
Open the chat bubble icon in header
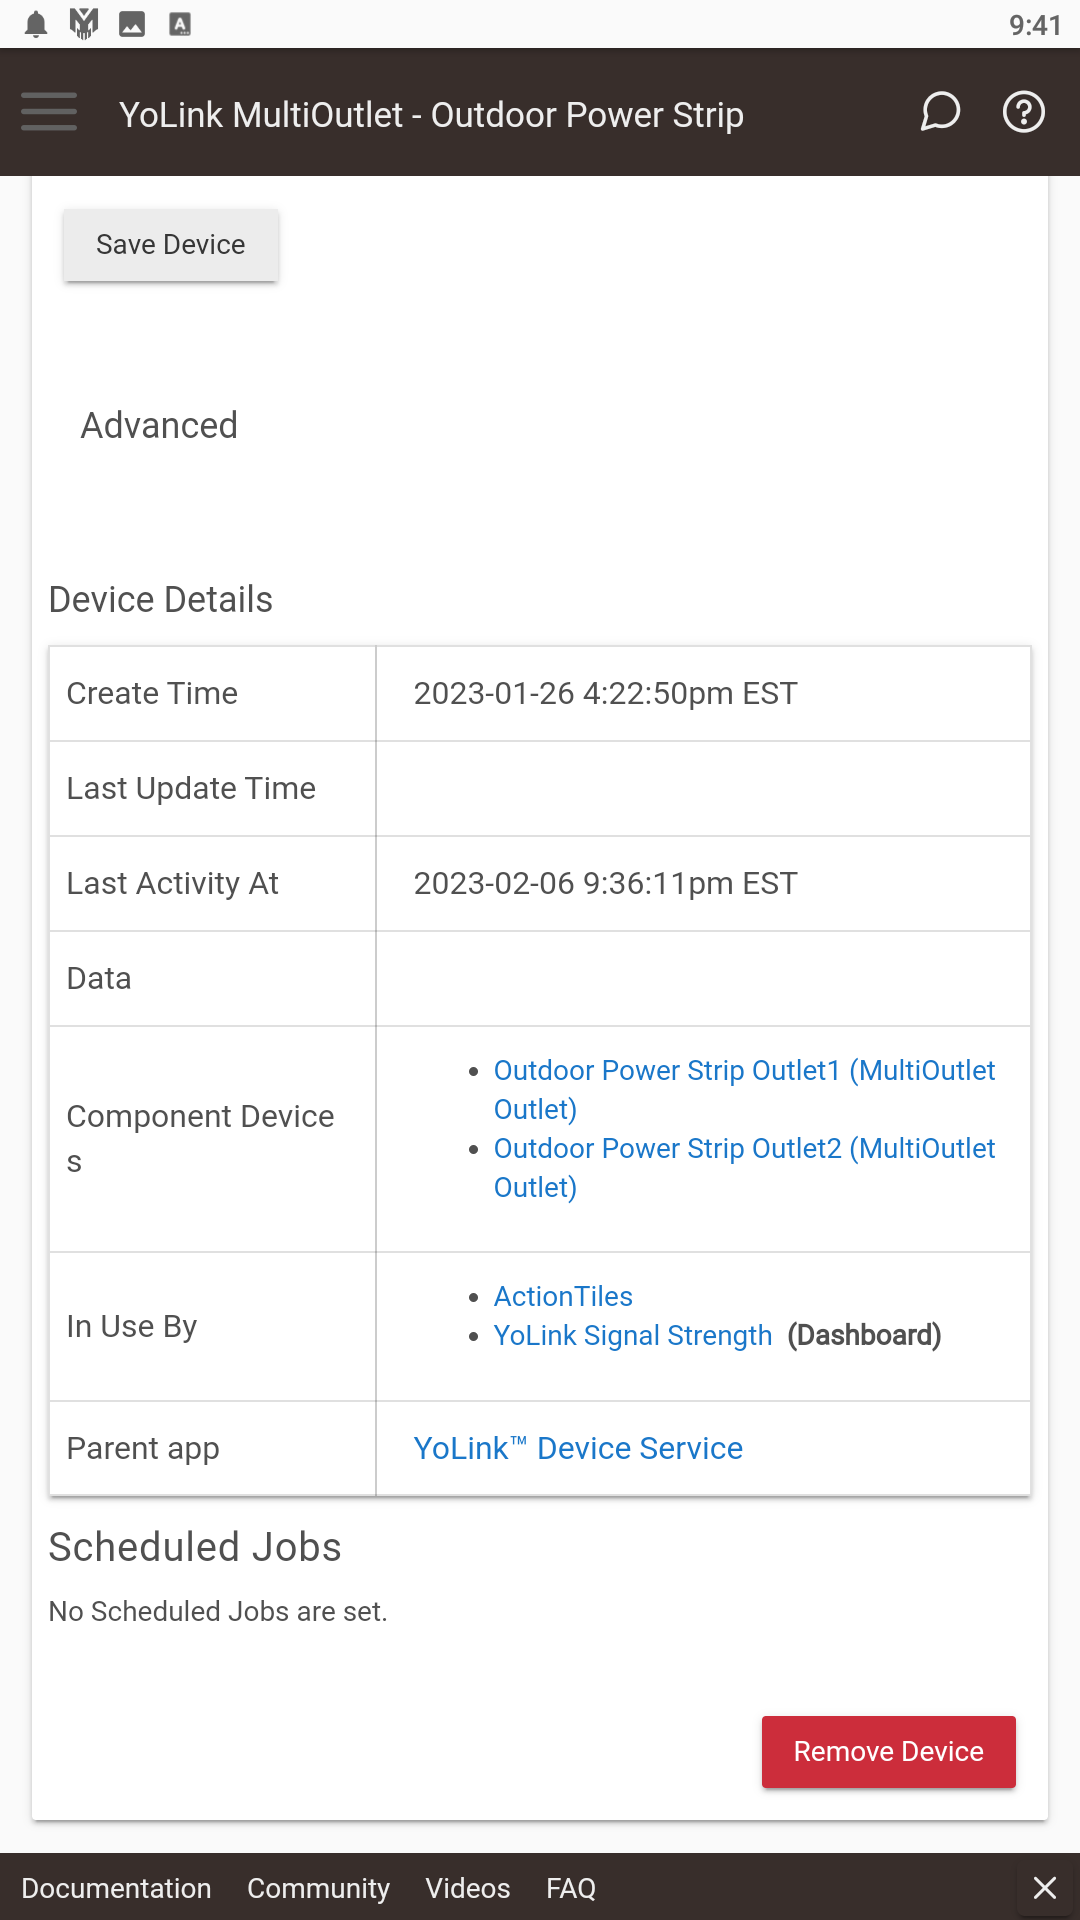[940, 112]
